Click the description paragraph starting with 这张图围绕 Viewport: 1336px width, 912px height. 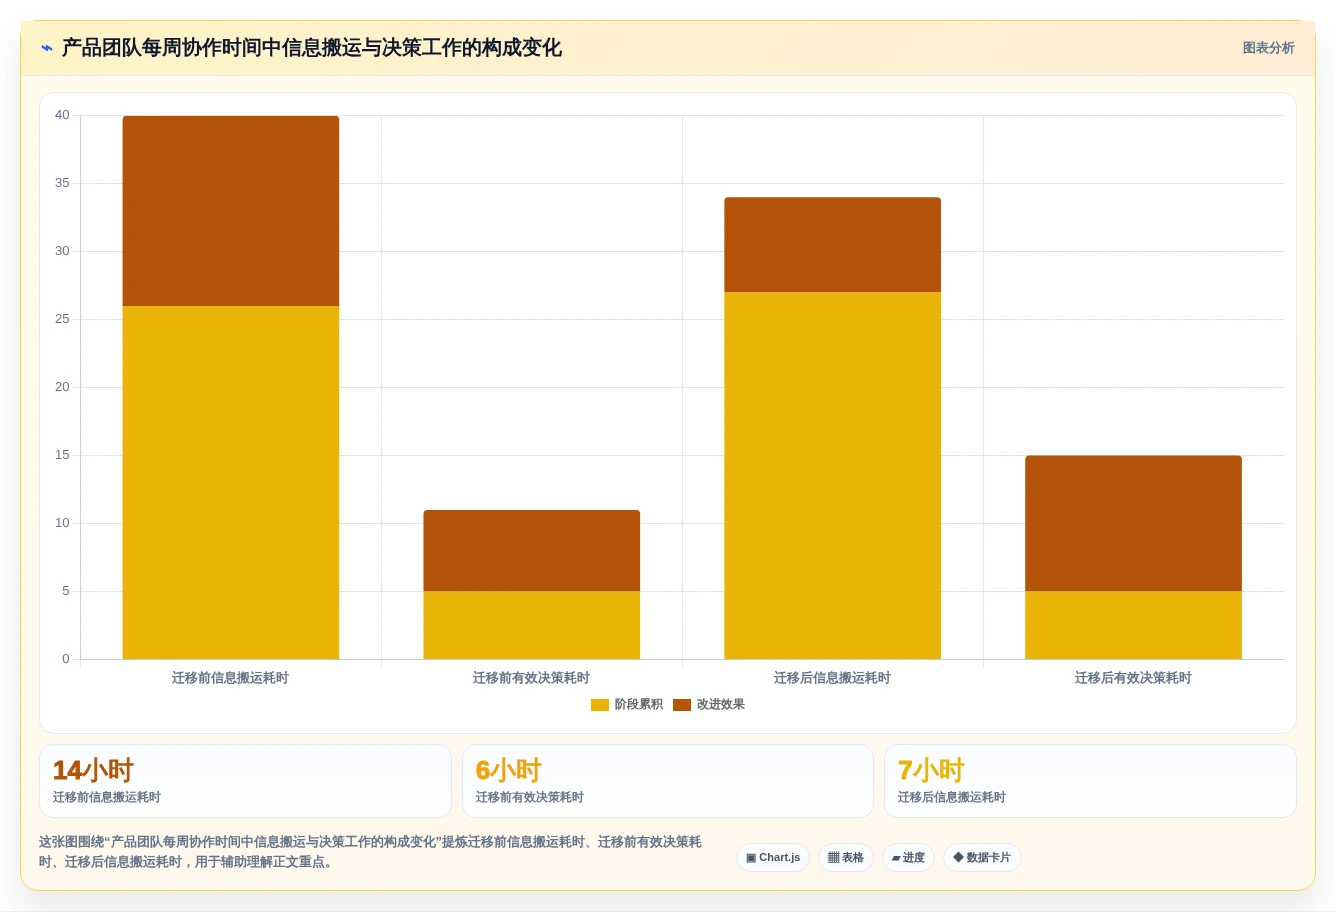click(370, 852)
